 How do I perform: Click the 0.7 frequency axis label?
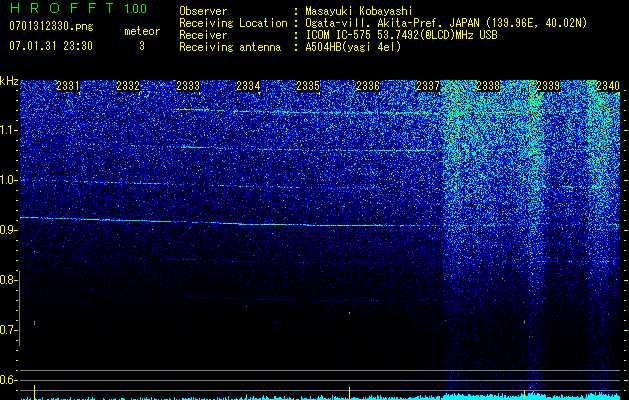[8, 330]
